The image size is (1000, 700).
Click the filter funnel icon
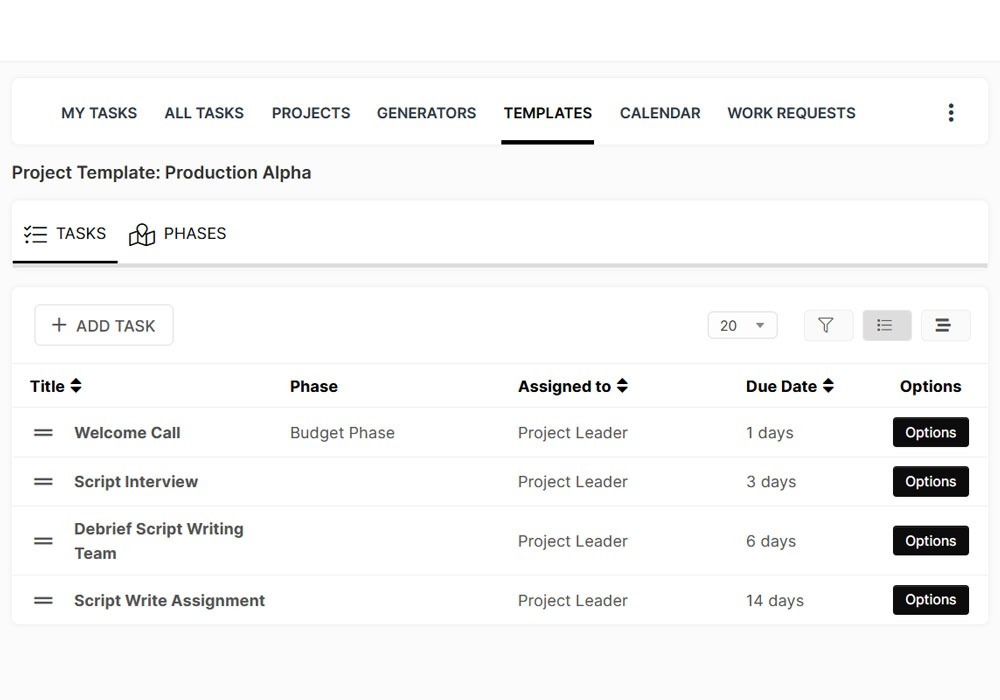click(827, 325)
